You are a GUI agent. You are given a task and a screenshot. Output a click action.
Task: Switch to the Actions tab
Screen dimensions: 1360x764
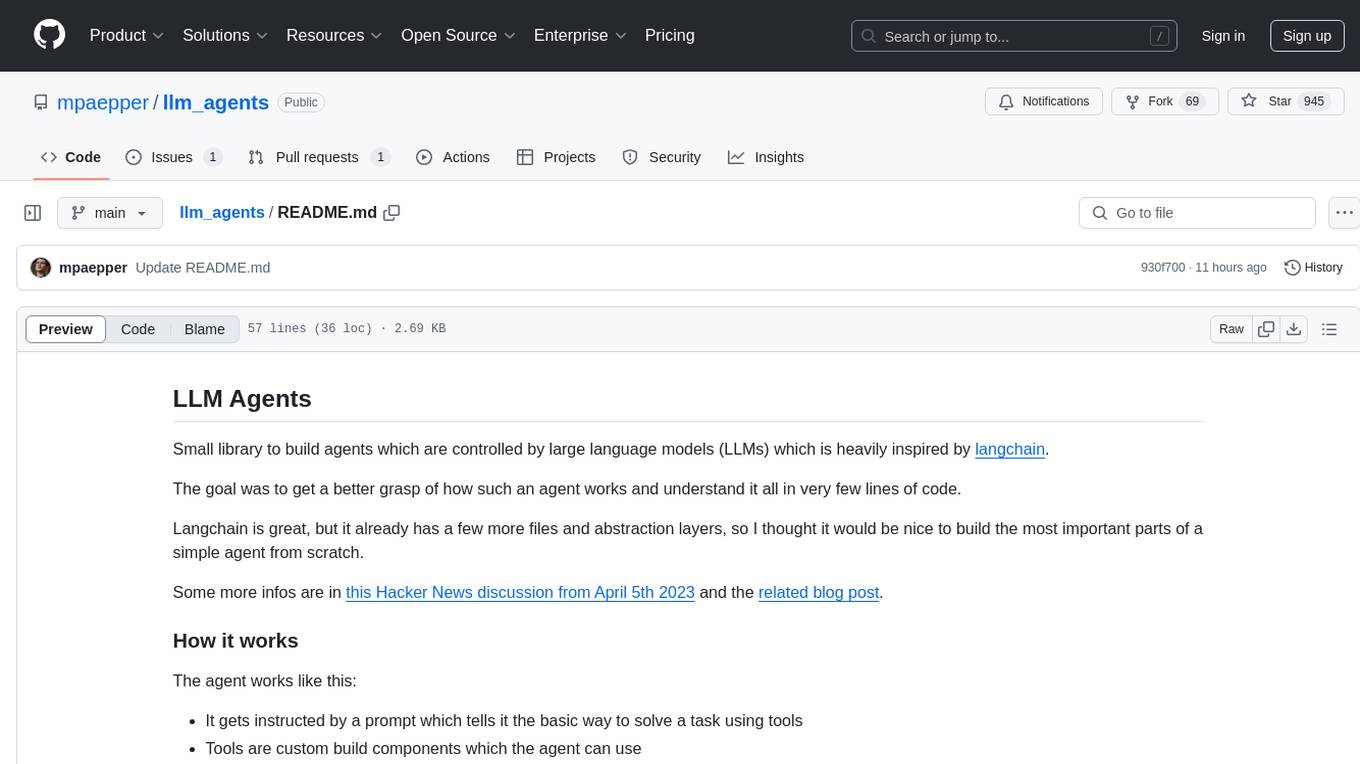click(x=453, y=157)
